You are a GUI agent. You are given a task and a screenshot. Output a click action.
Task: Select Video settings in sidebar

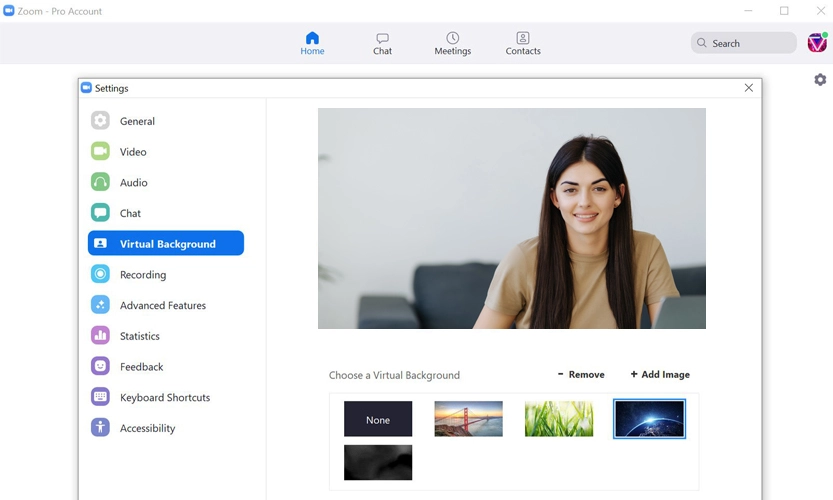pos(133,152)
